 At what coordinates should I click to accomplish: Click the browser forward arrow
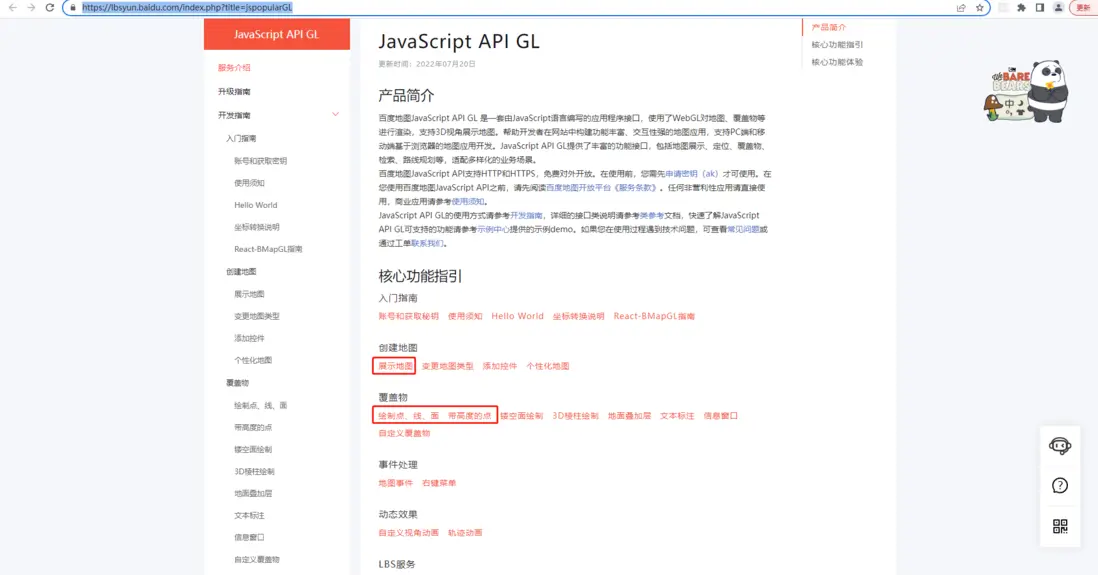coord(31,8)
